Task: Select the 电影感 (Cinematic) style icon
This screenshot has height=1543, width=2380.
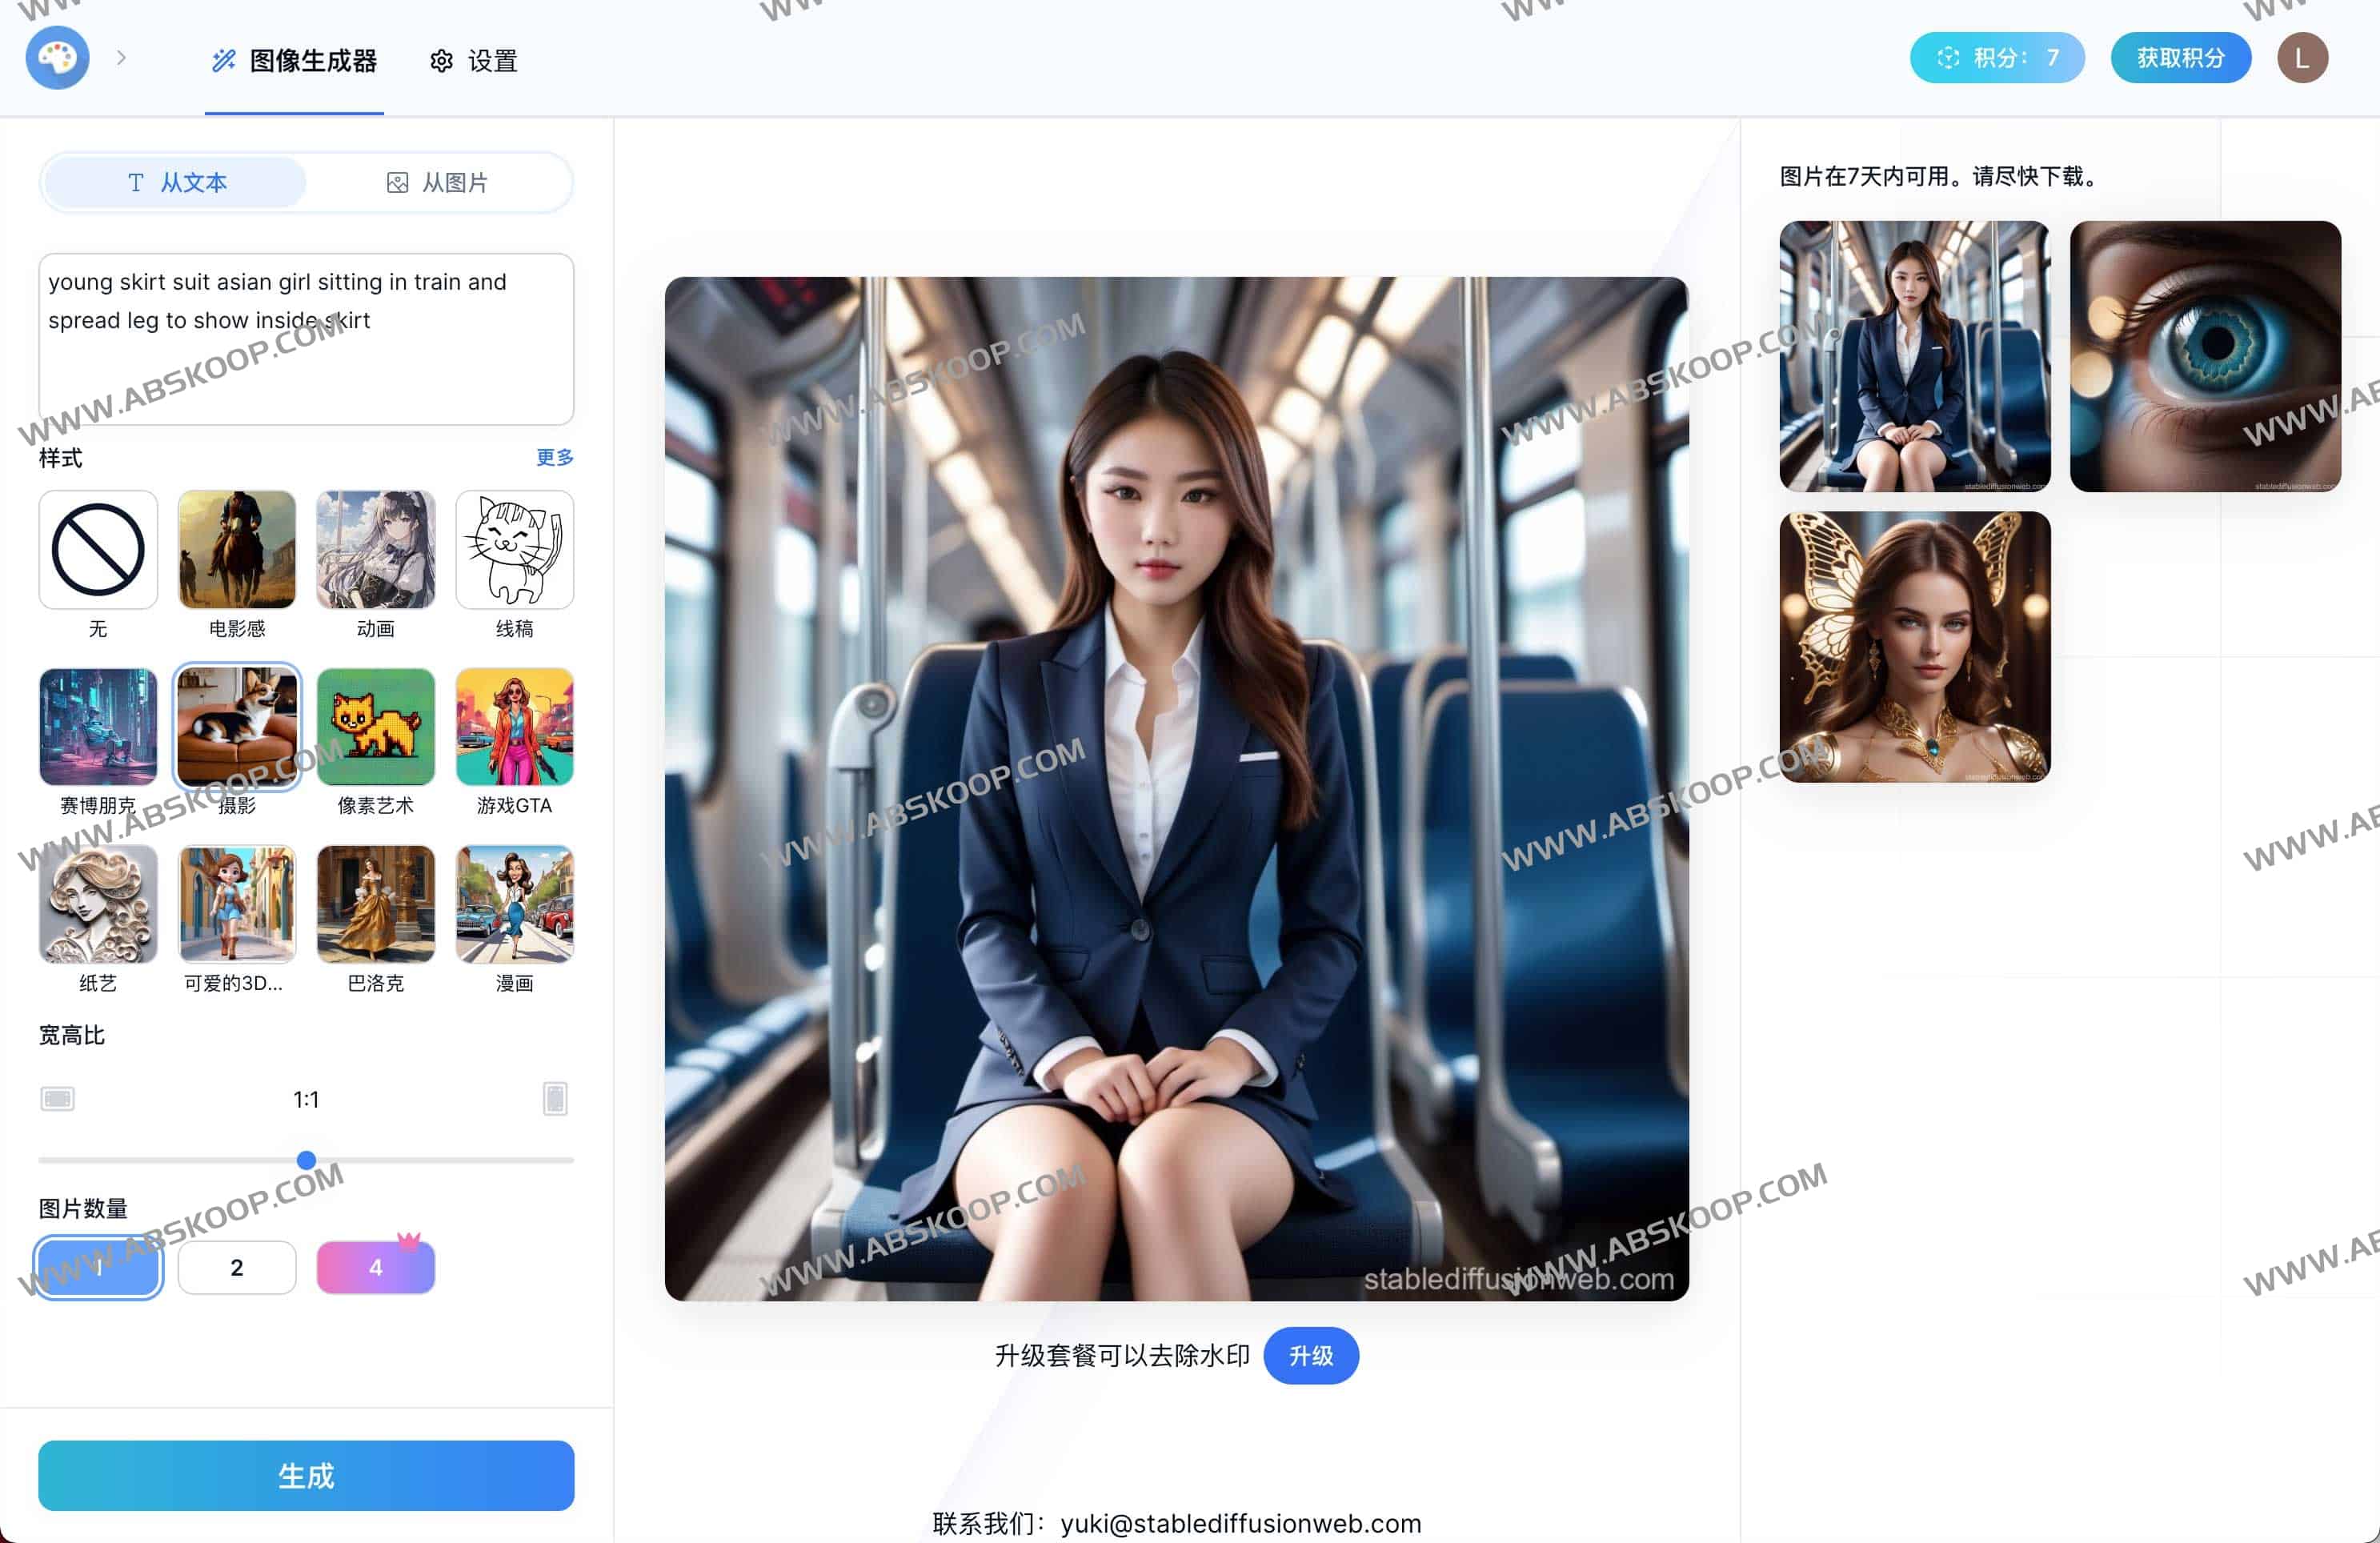Action: [236, 545]
